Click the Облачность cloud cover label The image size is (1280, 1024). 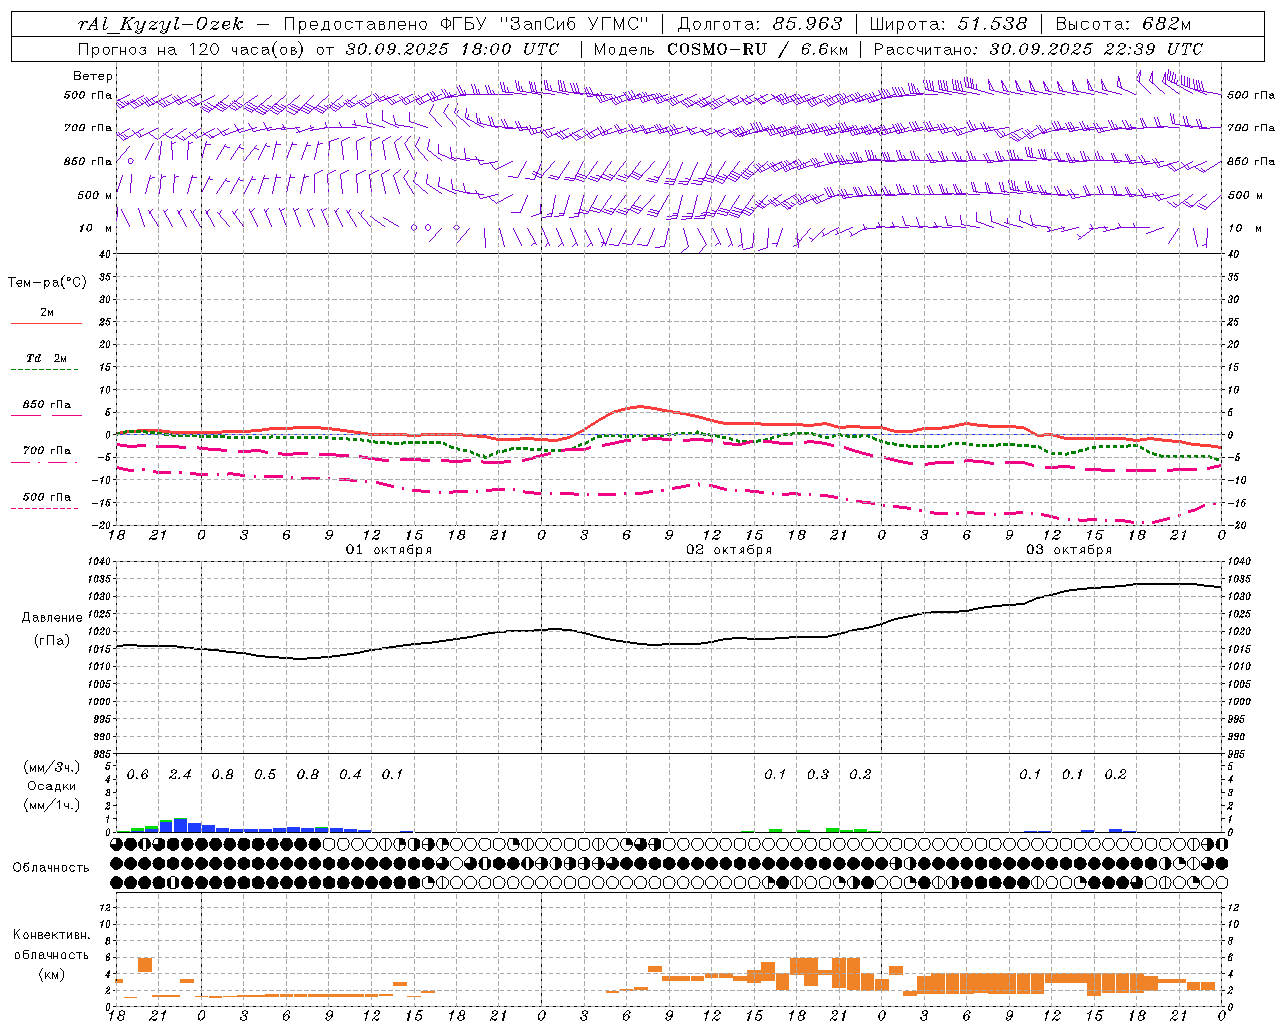tap(51, 868)
